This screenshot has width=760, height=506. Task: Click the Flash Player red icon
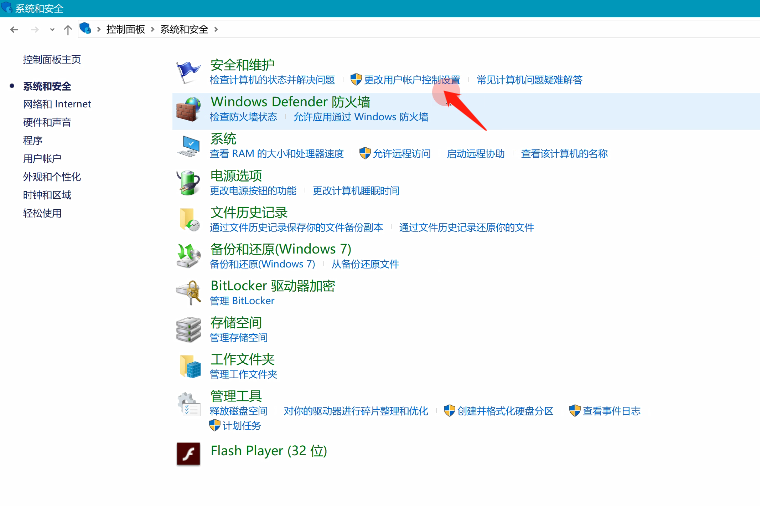pos(189,454)
